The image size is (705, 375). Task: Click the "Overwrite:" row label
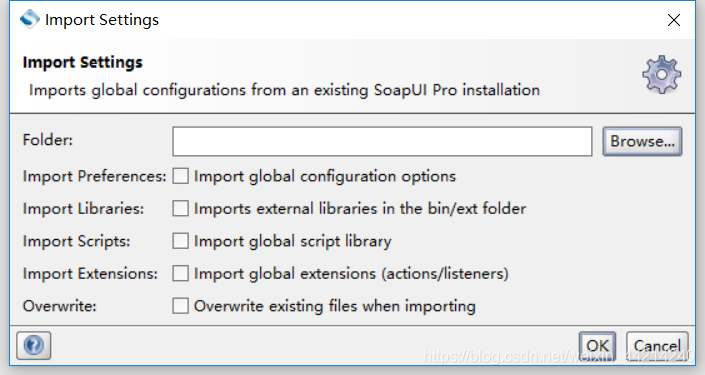(59, 306)
